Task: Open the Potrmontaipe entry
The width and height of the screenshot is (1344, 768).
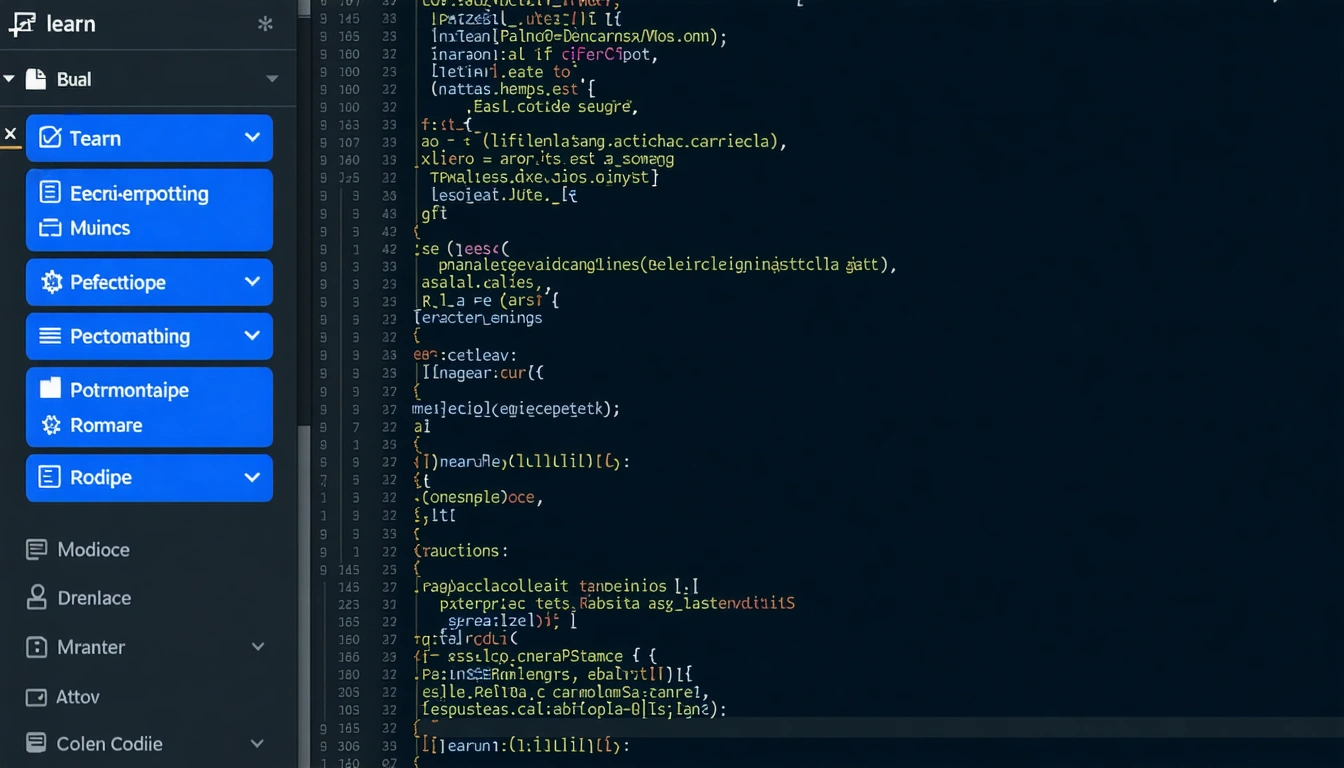Action: pos(129,390)
